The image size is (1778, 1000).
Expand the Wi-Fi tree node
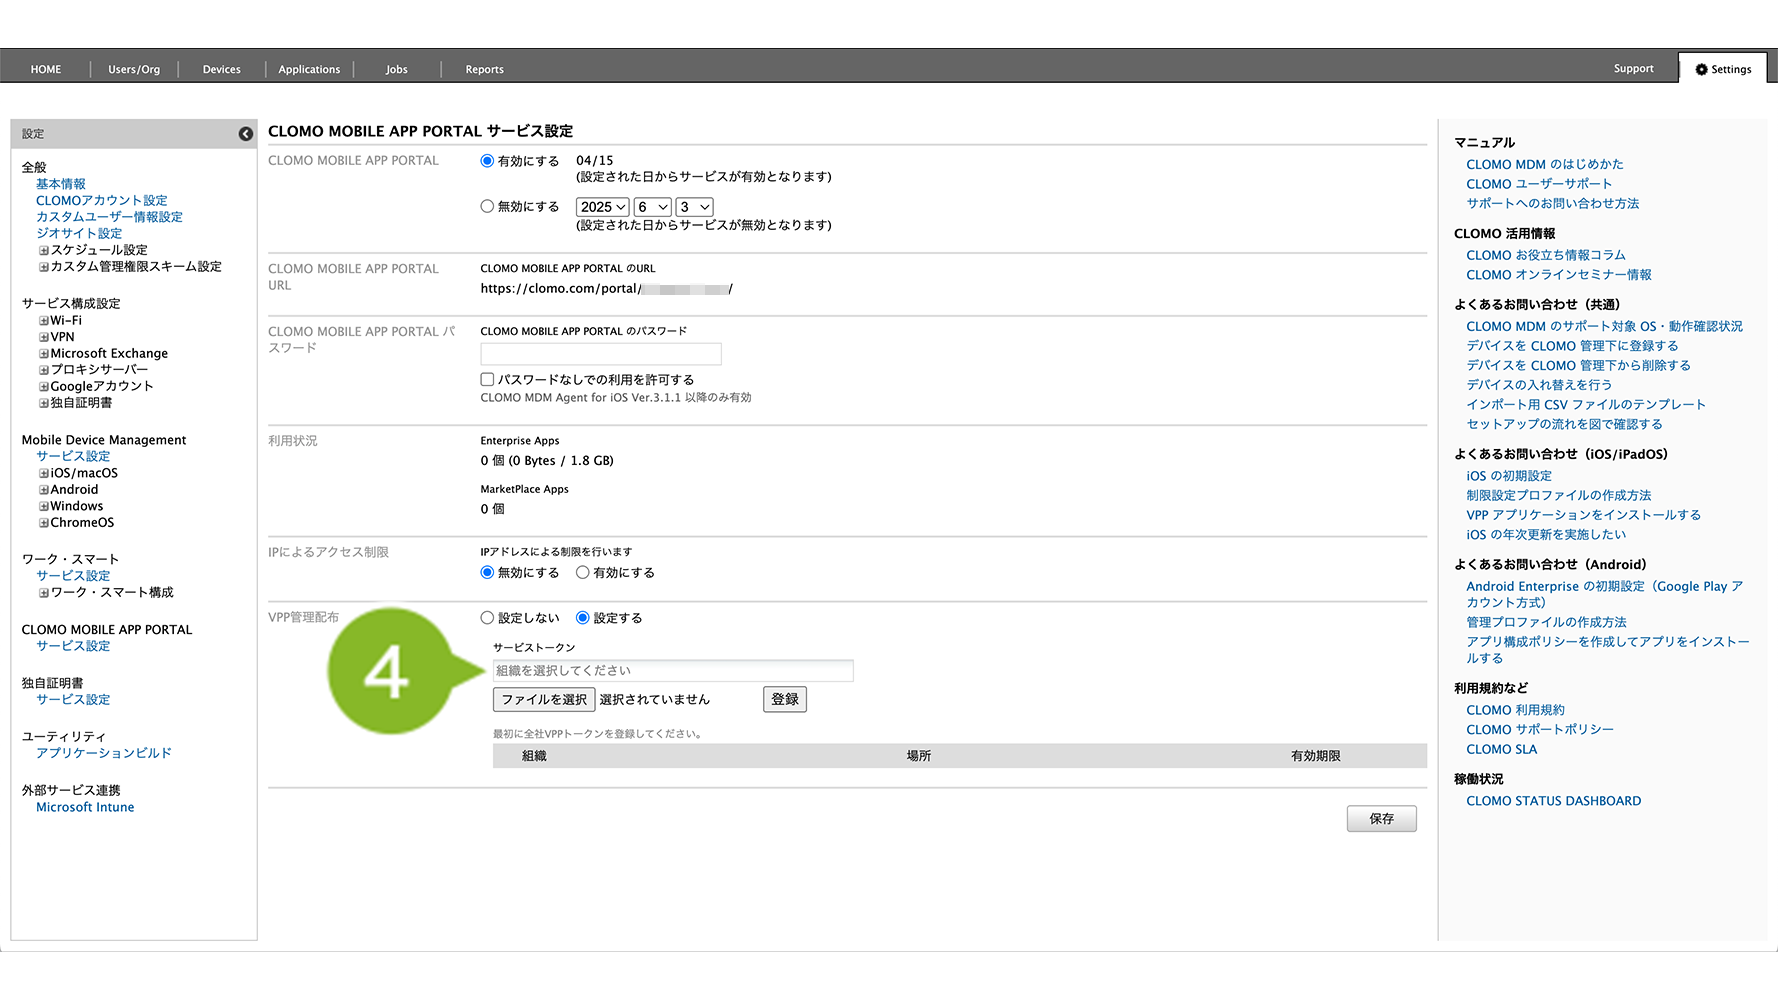point(44,321)
